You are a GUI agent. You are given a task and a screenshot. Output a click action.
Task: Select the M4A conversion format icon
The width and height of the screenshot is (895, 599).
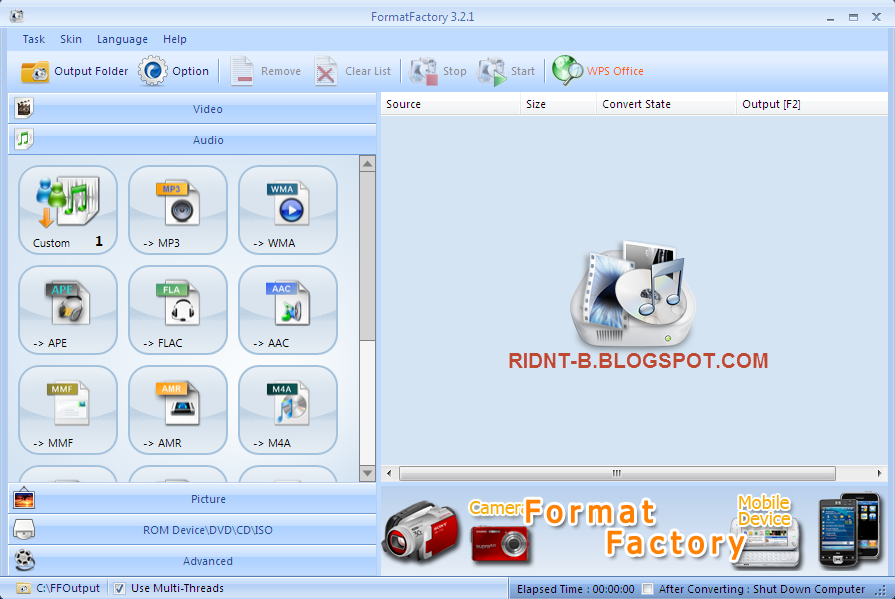click(x=287, y=410)
